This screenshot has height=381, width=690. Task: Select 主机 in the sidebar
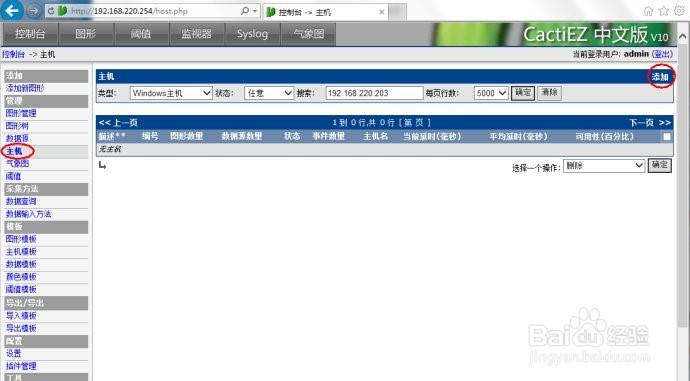(14, 151)
